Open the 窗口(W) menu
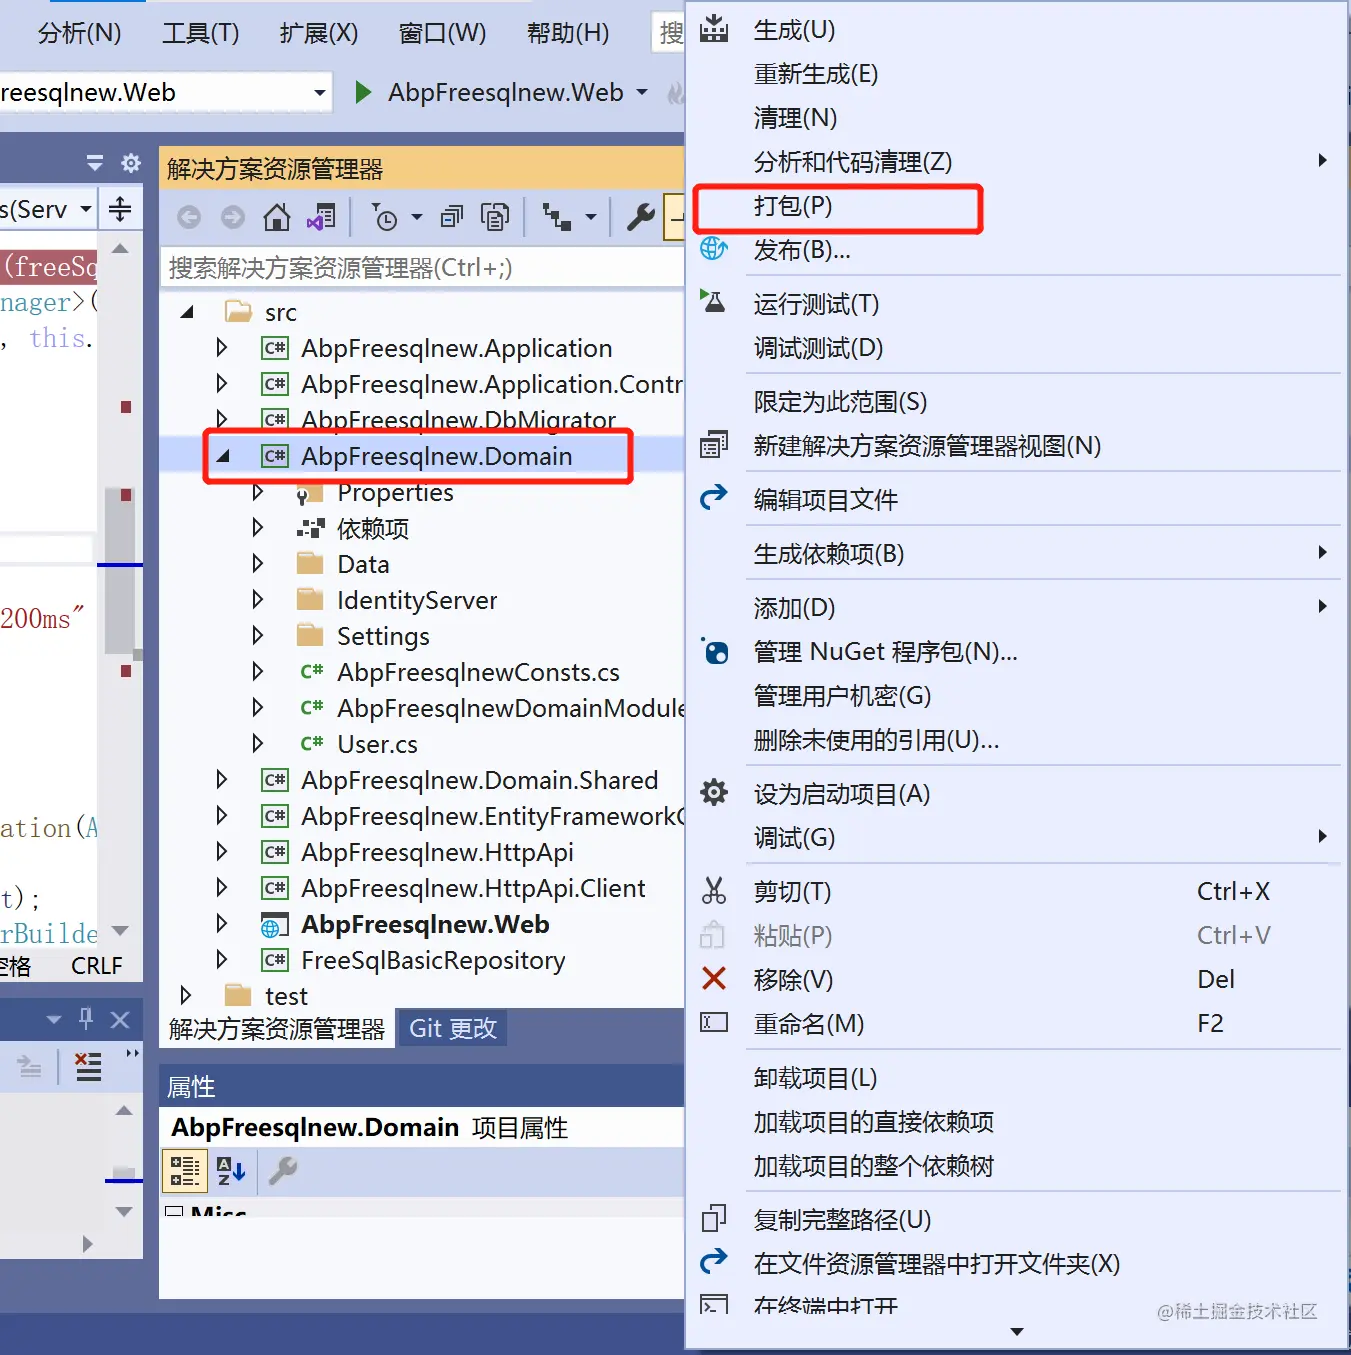This screenshot has height=1355, width=1351. (442, 33)
